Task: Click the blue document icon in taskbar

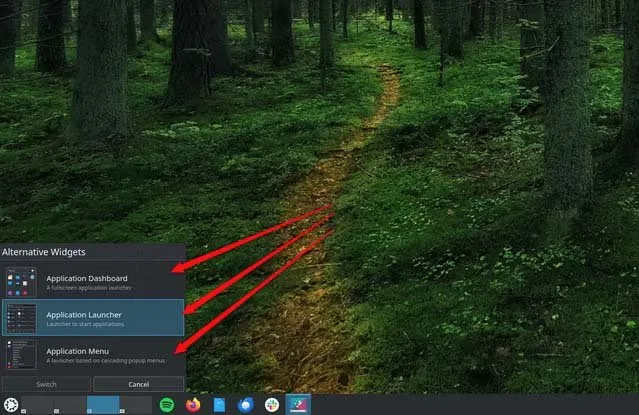Action: pos(219,405)
